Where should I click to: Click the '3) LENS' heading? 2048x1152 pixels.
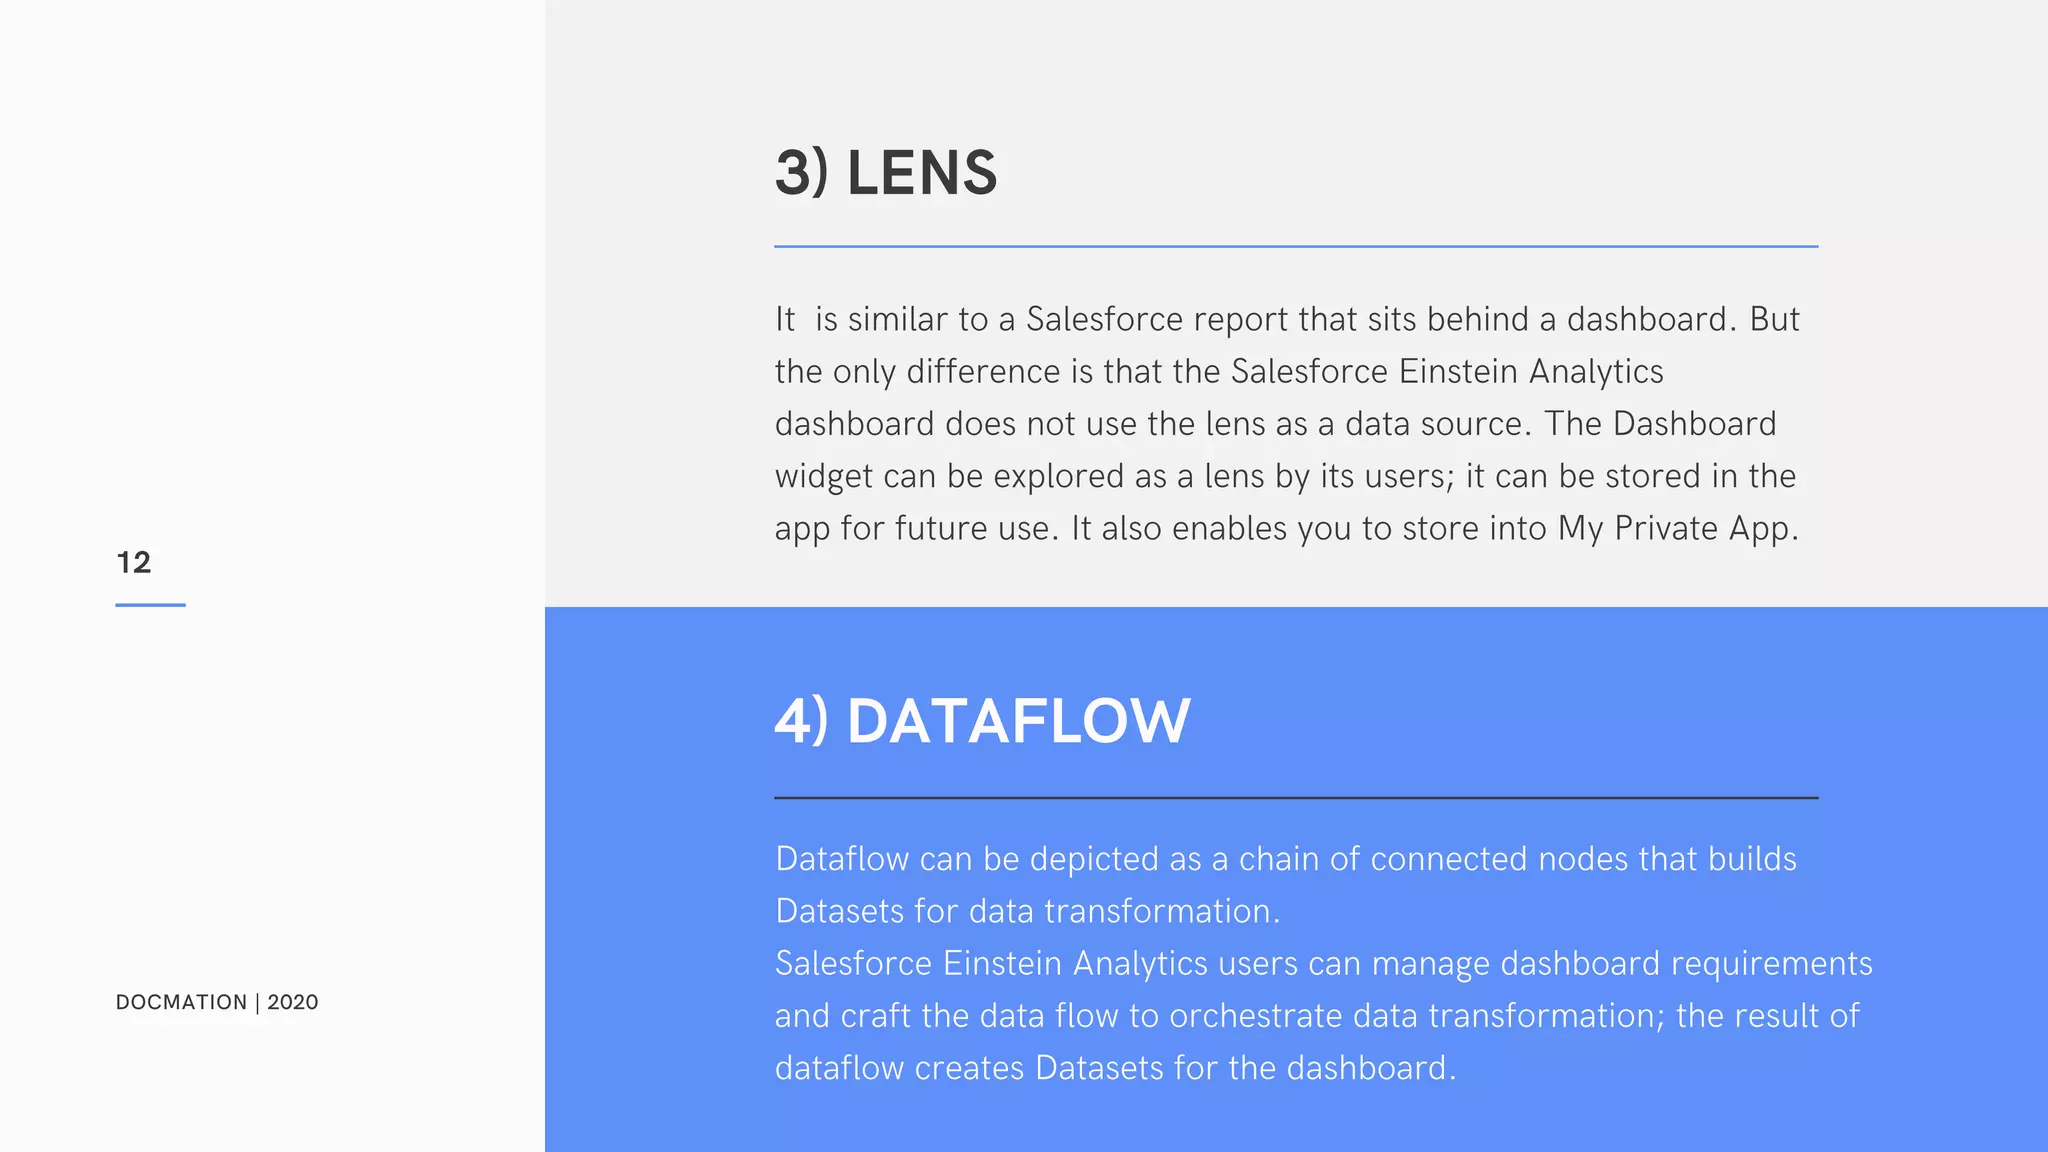pos(886,172)
